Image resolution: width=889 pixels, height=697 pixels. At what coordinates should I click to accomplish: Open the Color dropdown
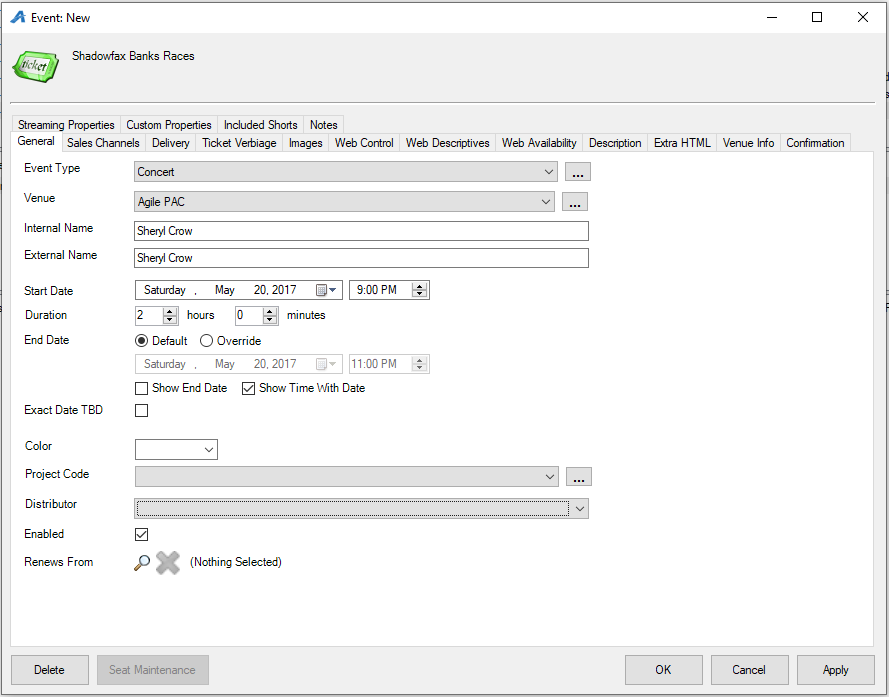209,450
